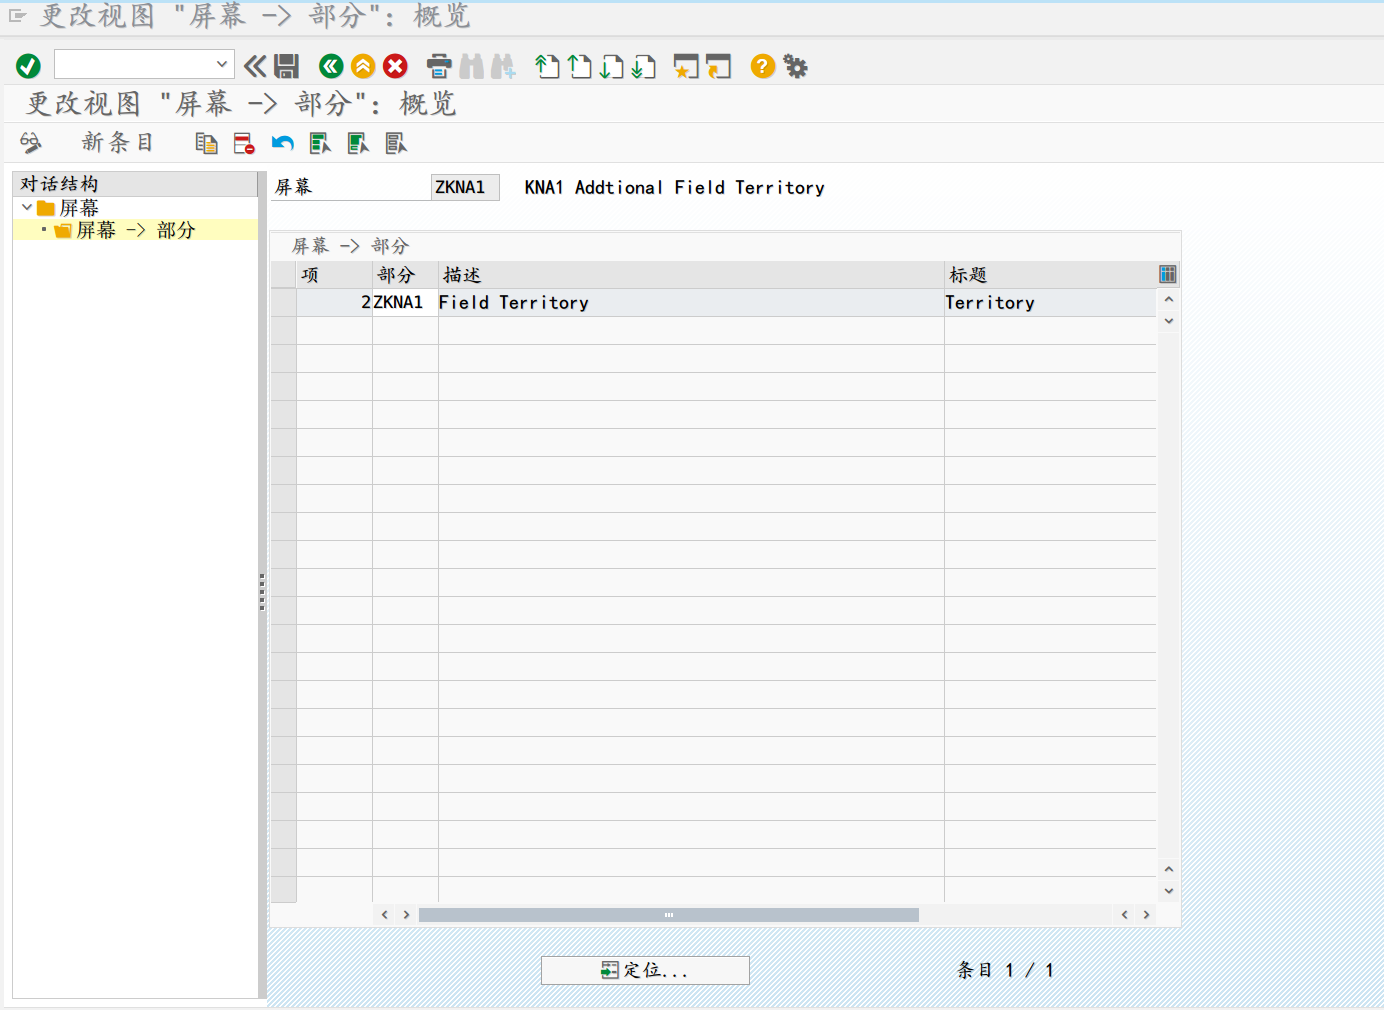The height and width of the screenshot is (1010, 1384).
Task: Open Help with the question mark icon
Action: tap(762, 66)
